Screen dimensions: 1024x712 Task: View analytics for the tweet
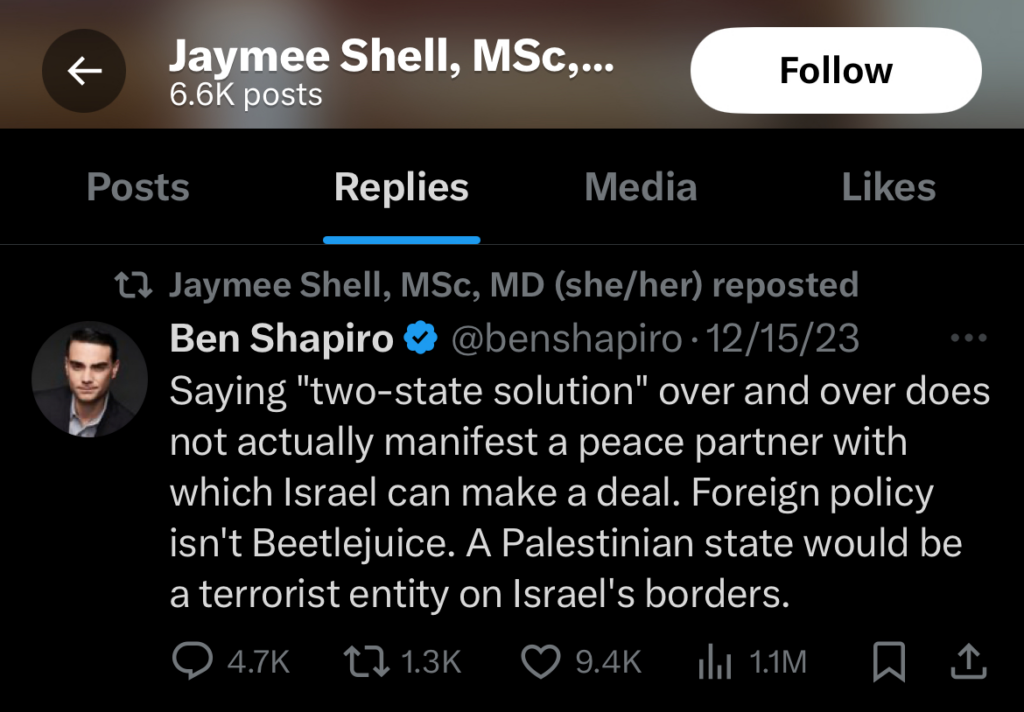pyautogui.click(x=716, y=660)
